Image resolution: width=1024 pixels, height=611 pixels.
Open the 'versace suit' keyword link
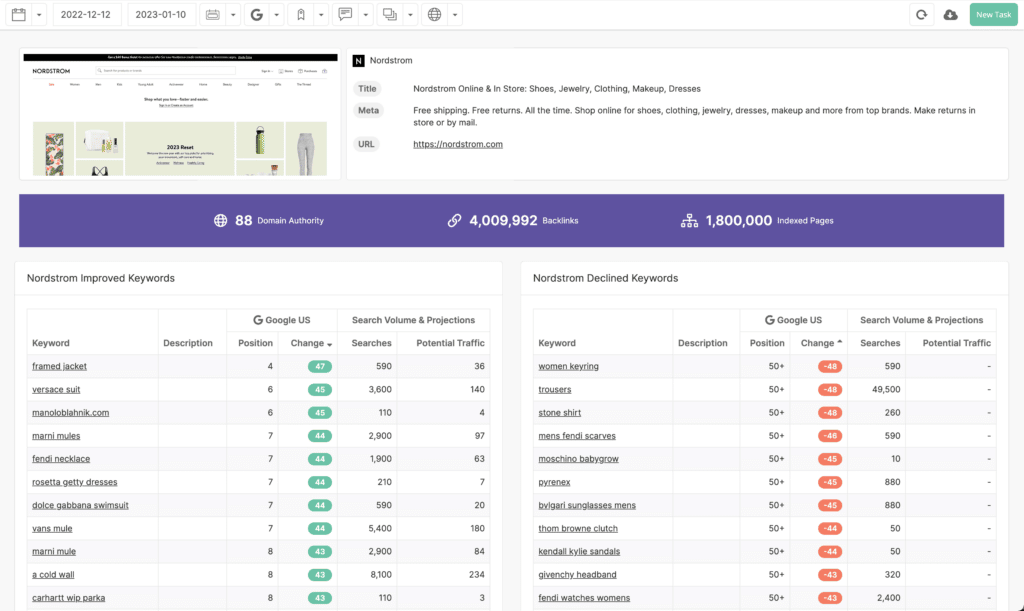click(56, 390)
